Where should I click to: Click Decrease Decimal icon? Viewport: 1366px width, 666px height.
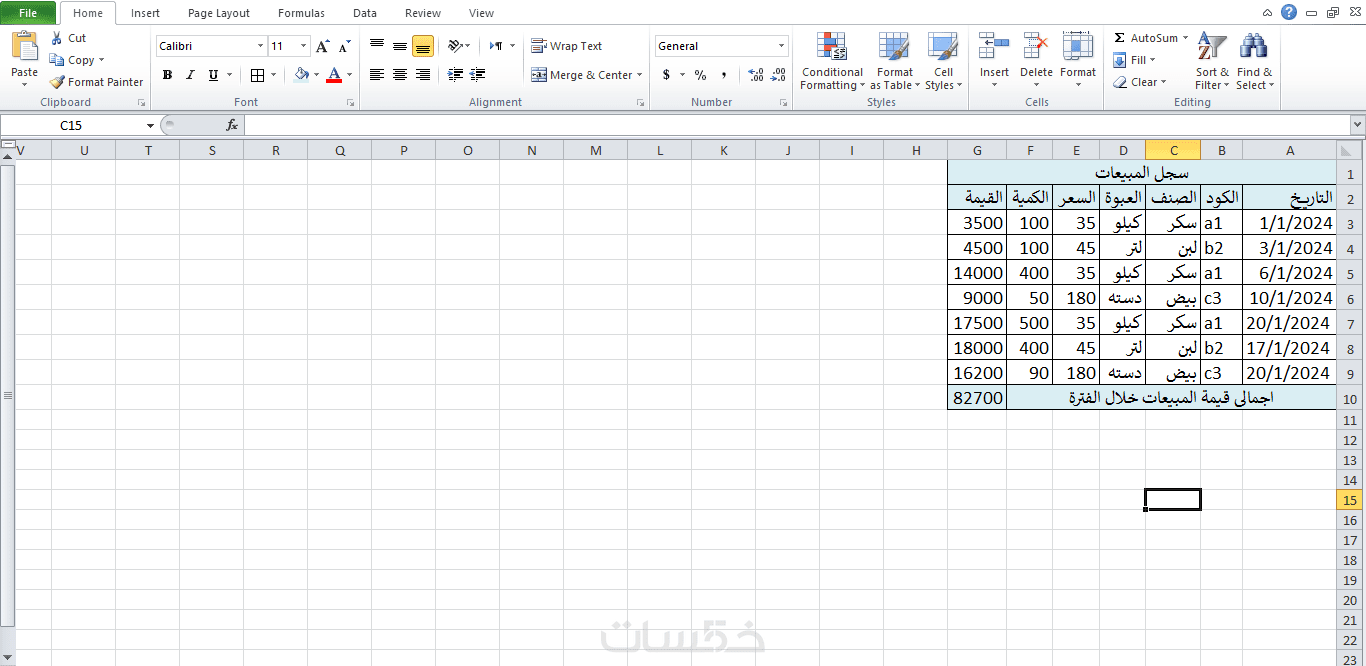(x=778, y=75)
